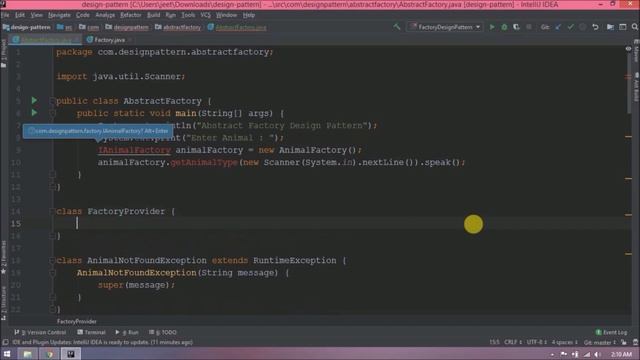Show Git history using the clock icon
640x360 pixels.
tap(582, 27)
